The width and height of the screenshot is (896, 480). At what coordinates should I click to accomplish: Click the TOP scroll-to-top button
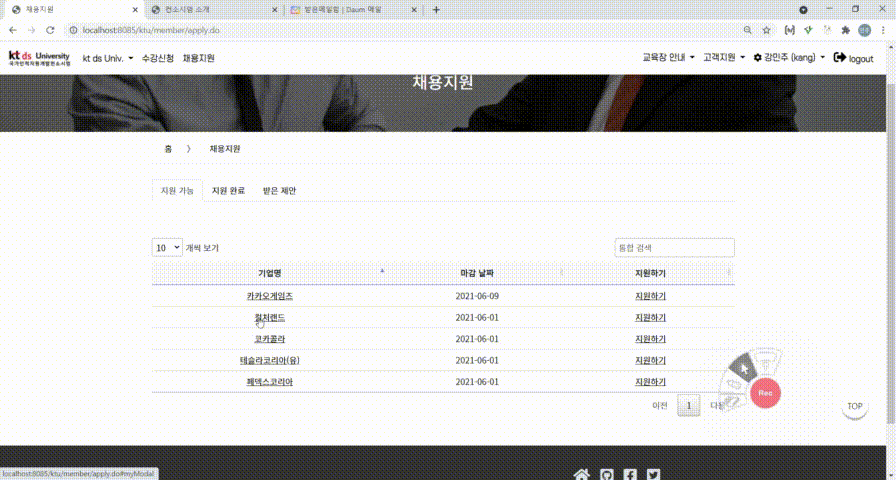click(854, 406)
